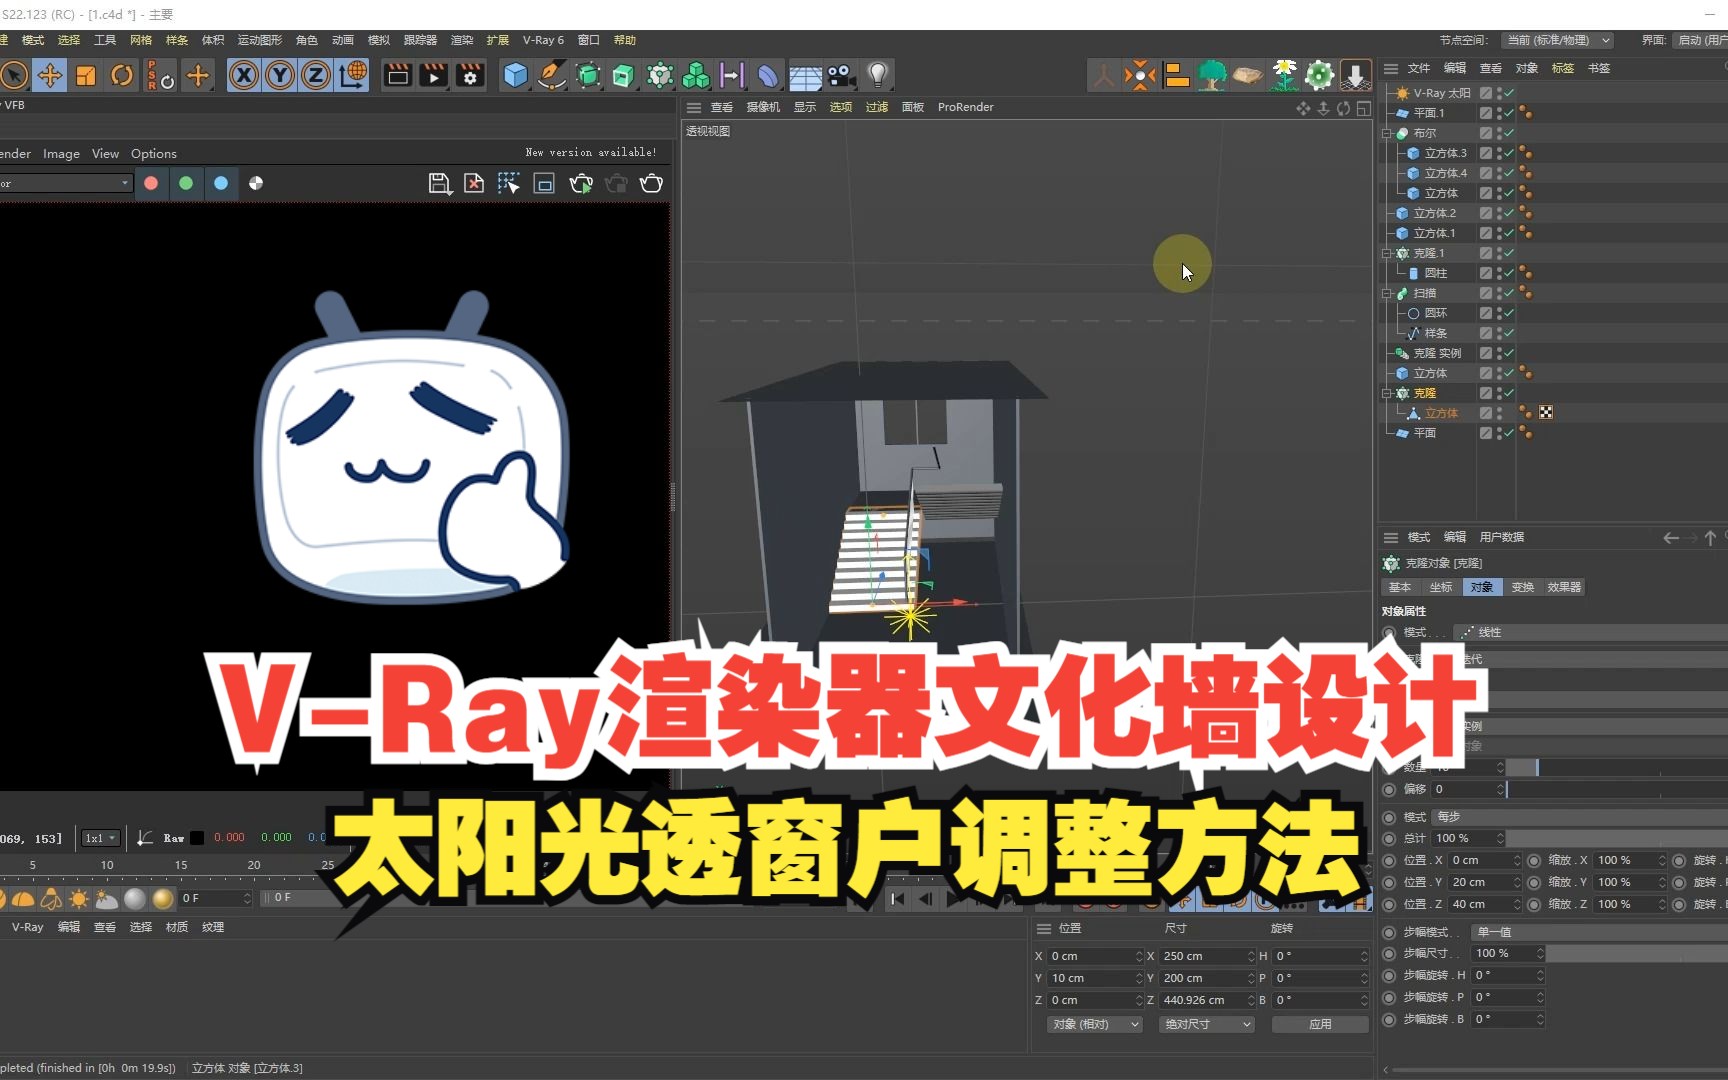Open the 渲染 menu

pos(462,40)
